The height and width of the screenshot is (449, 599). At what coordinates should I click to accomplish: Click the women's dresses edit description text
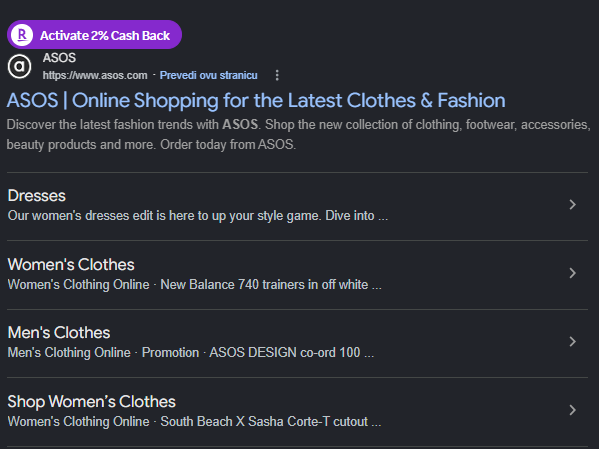(x=198, y=216)
